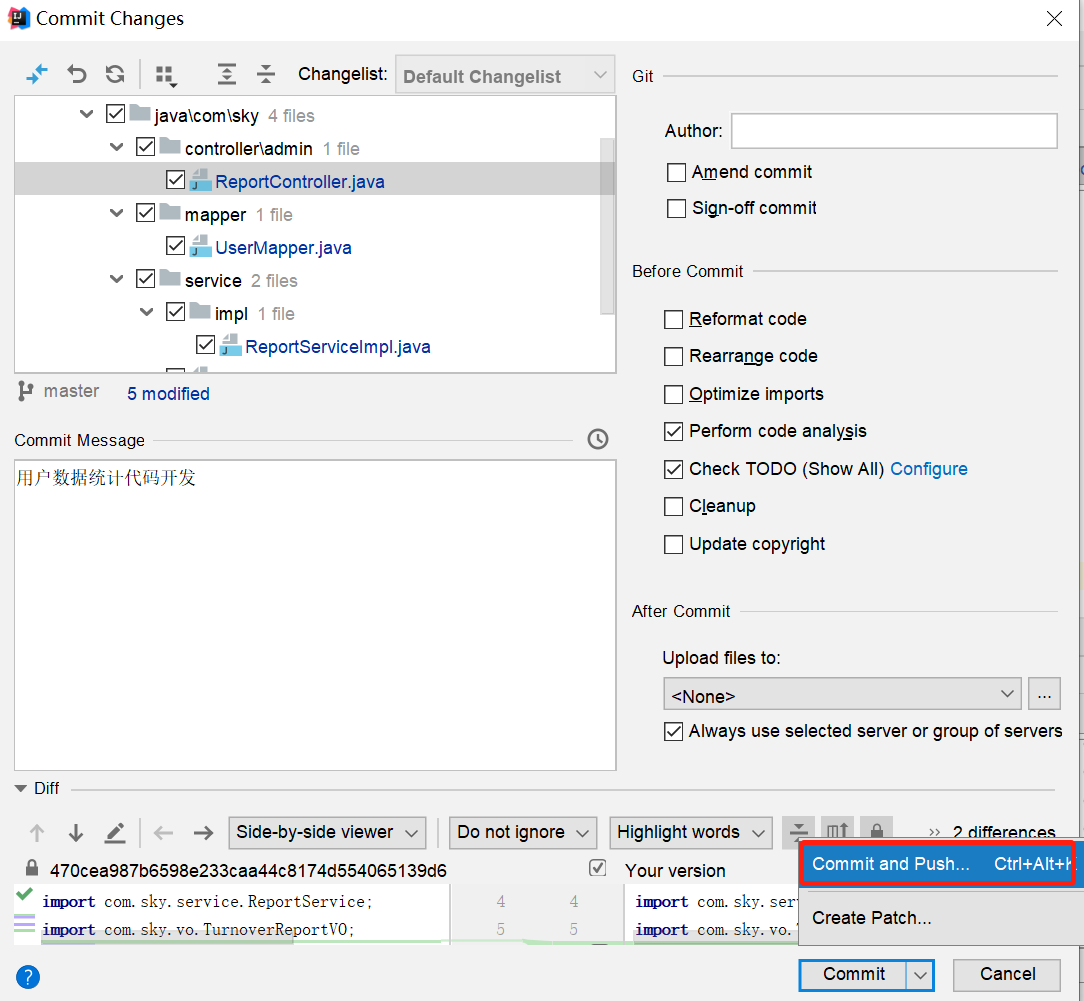Click the Collapse All icon
Screen dimensions: 1084x1001
[x=266, y=74]
